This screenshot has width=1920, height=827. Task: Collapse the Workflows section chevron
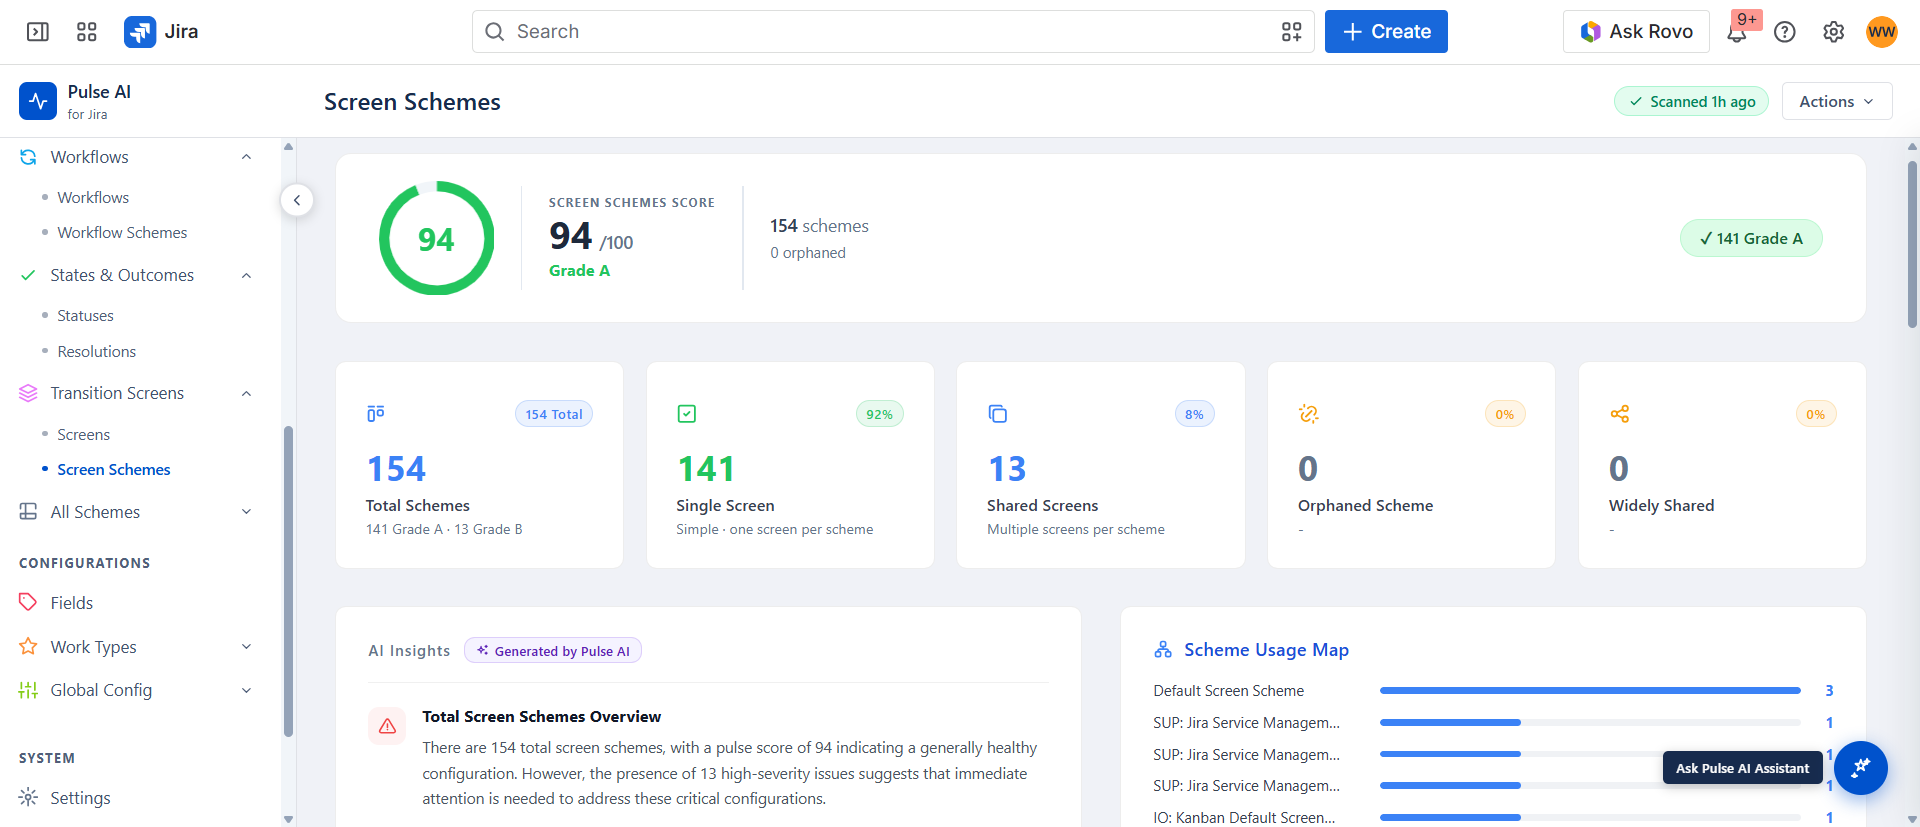tap(246, 157)
